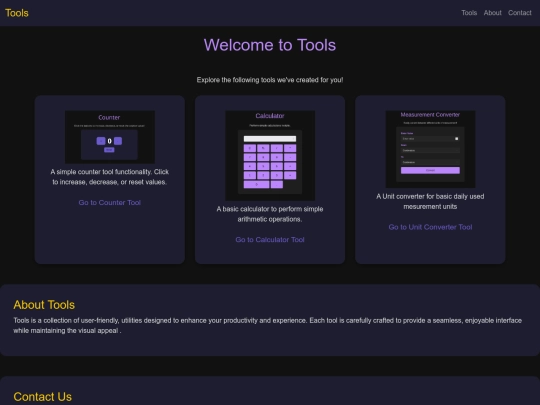Open the Contact navigation link

coord(520,13)
